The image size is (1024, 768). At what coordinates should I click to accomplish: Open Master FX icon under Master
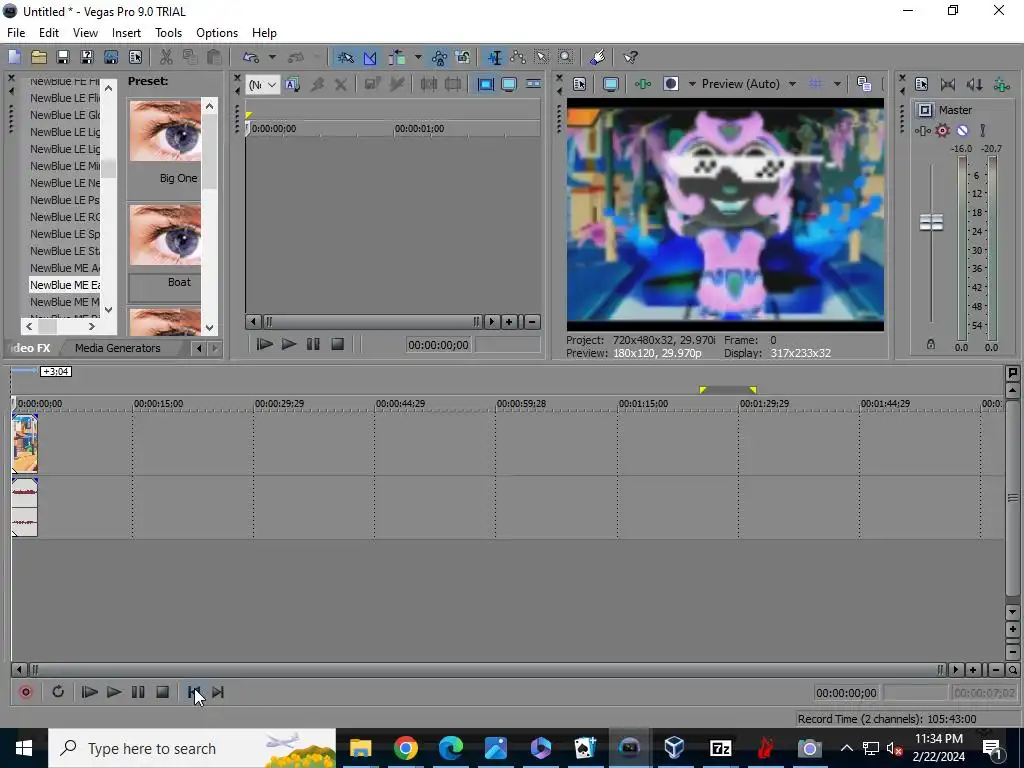click(x=923, y=131)
